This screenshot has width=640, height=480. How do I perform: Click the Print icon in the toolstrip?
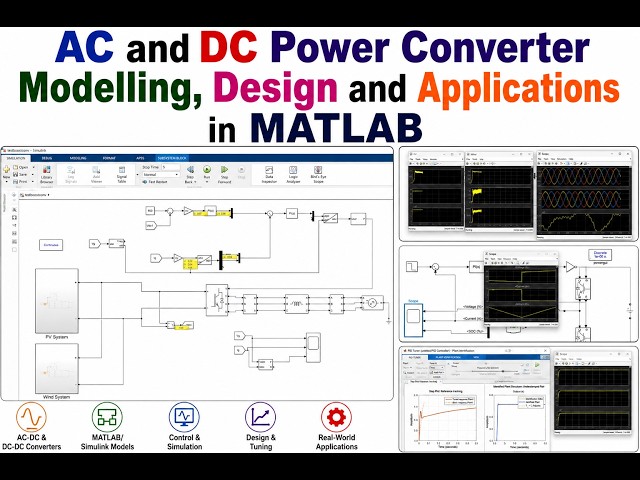click(x=16, y=181)
